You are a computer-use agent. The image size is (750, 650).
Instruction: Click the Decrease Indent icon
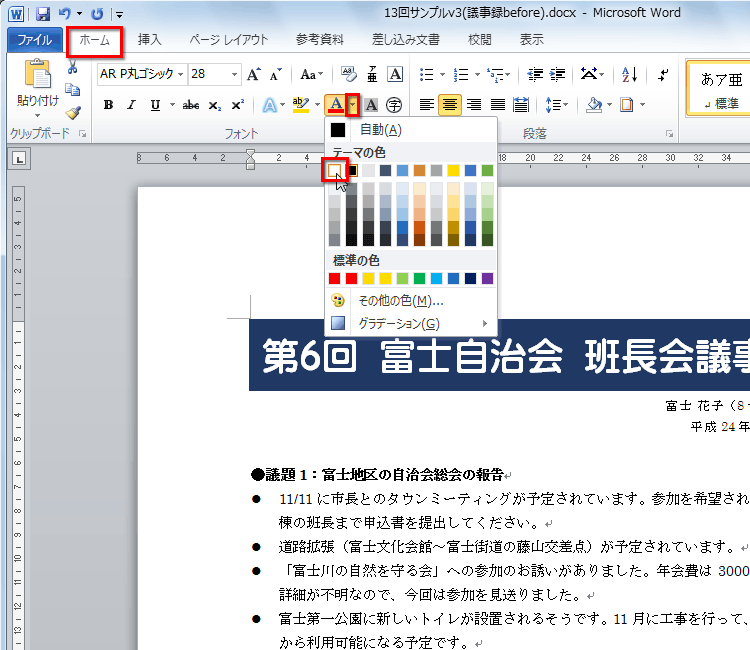(535, 75)
